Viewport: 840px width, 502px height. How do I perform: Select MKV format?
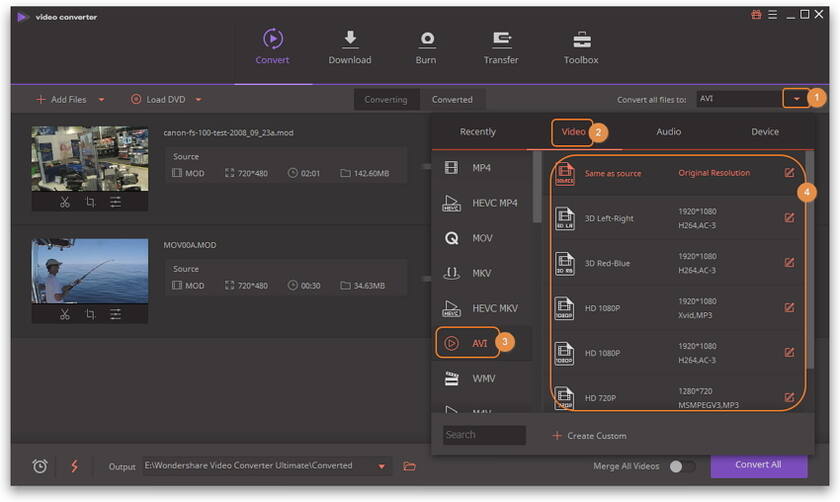coord(482,273)
